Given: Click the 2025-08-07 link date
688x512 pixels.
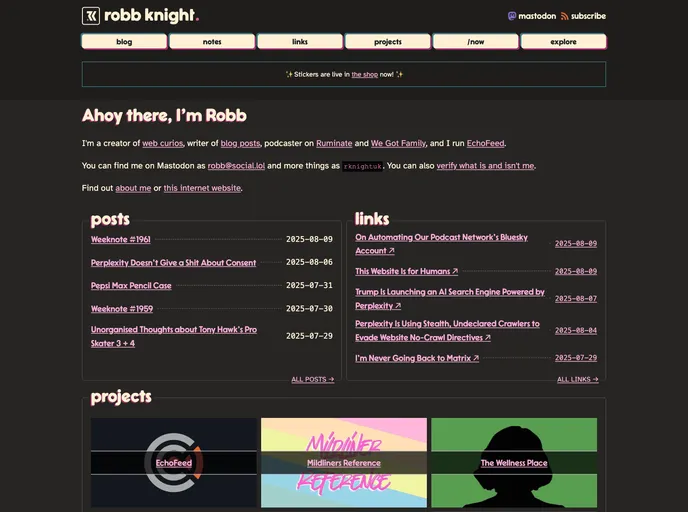Looking at the screenshot, I should (576, 298).
